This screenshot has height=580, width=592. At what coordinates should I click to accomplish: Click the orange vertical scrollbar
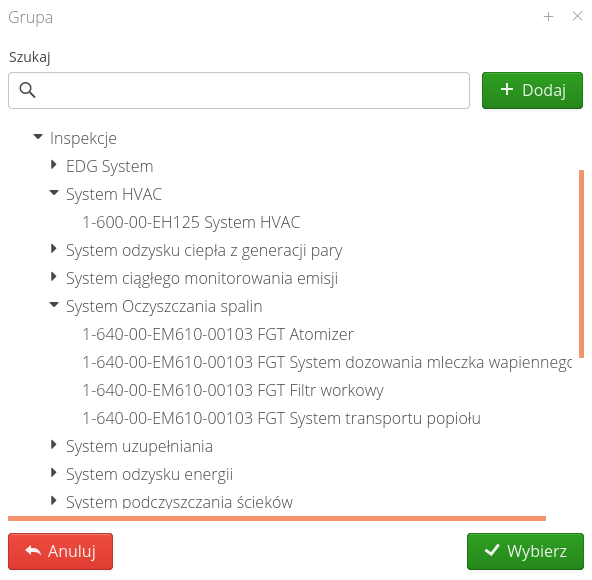pos(581,264)
